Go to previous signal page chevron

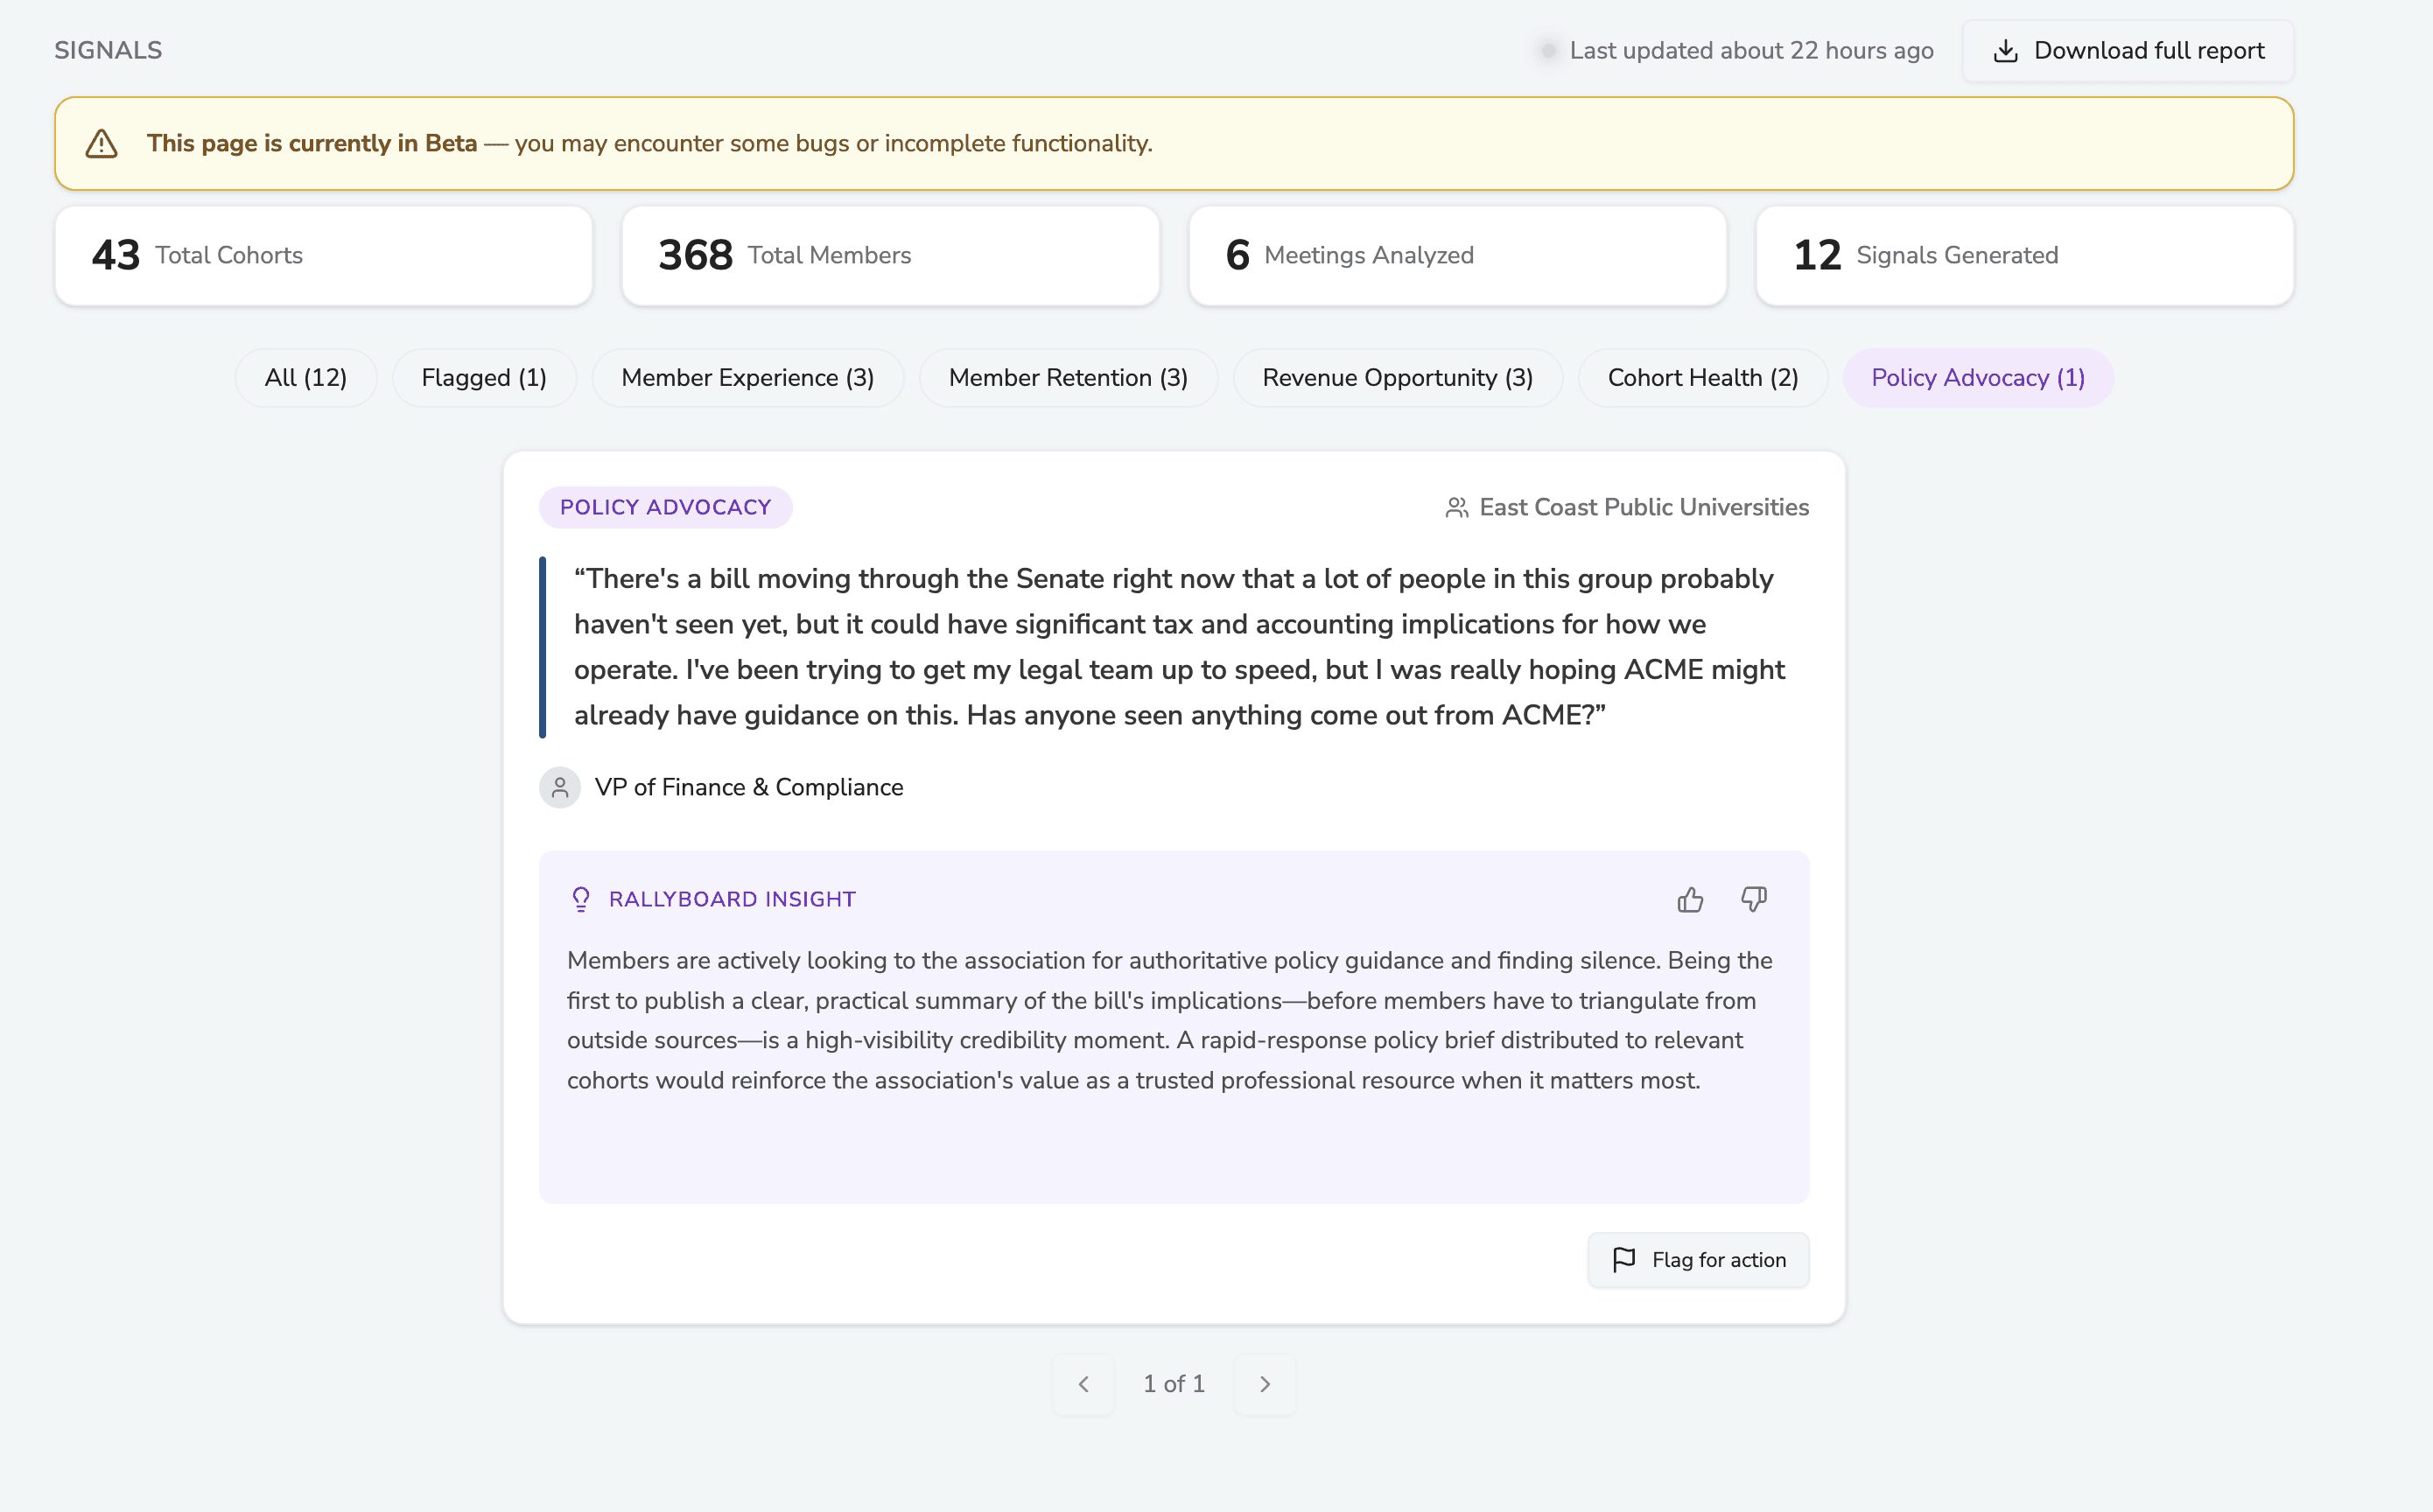coord(1083,1384)
